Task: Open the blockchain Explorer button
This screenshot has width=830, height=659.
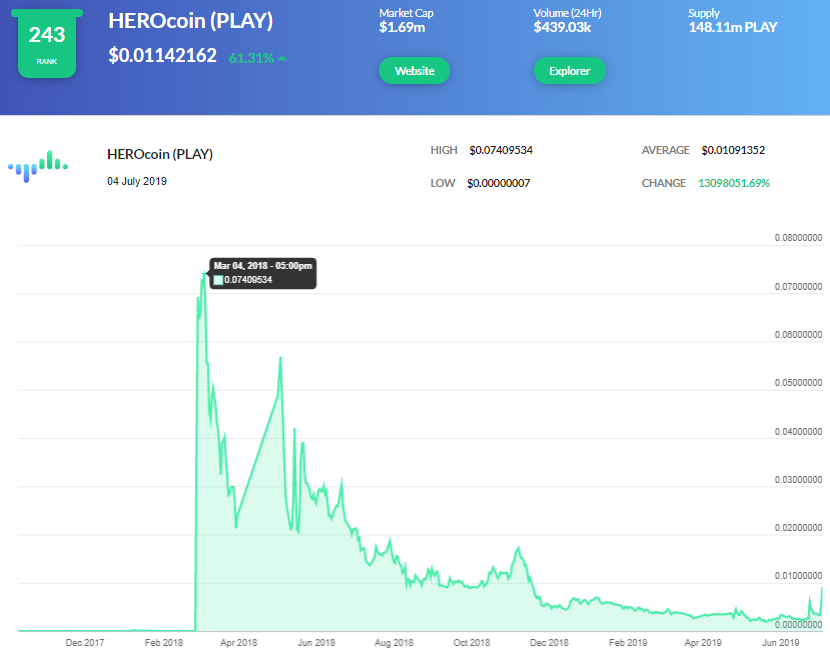Action: (570, 71)
